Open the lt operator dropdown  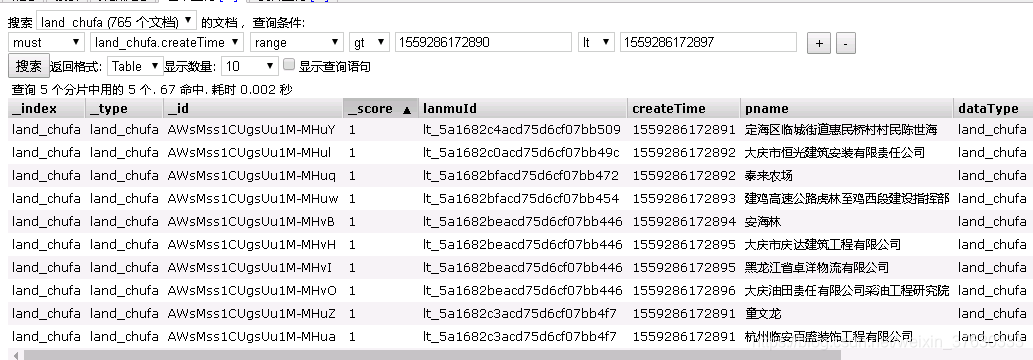(x=596, y=42)
